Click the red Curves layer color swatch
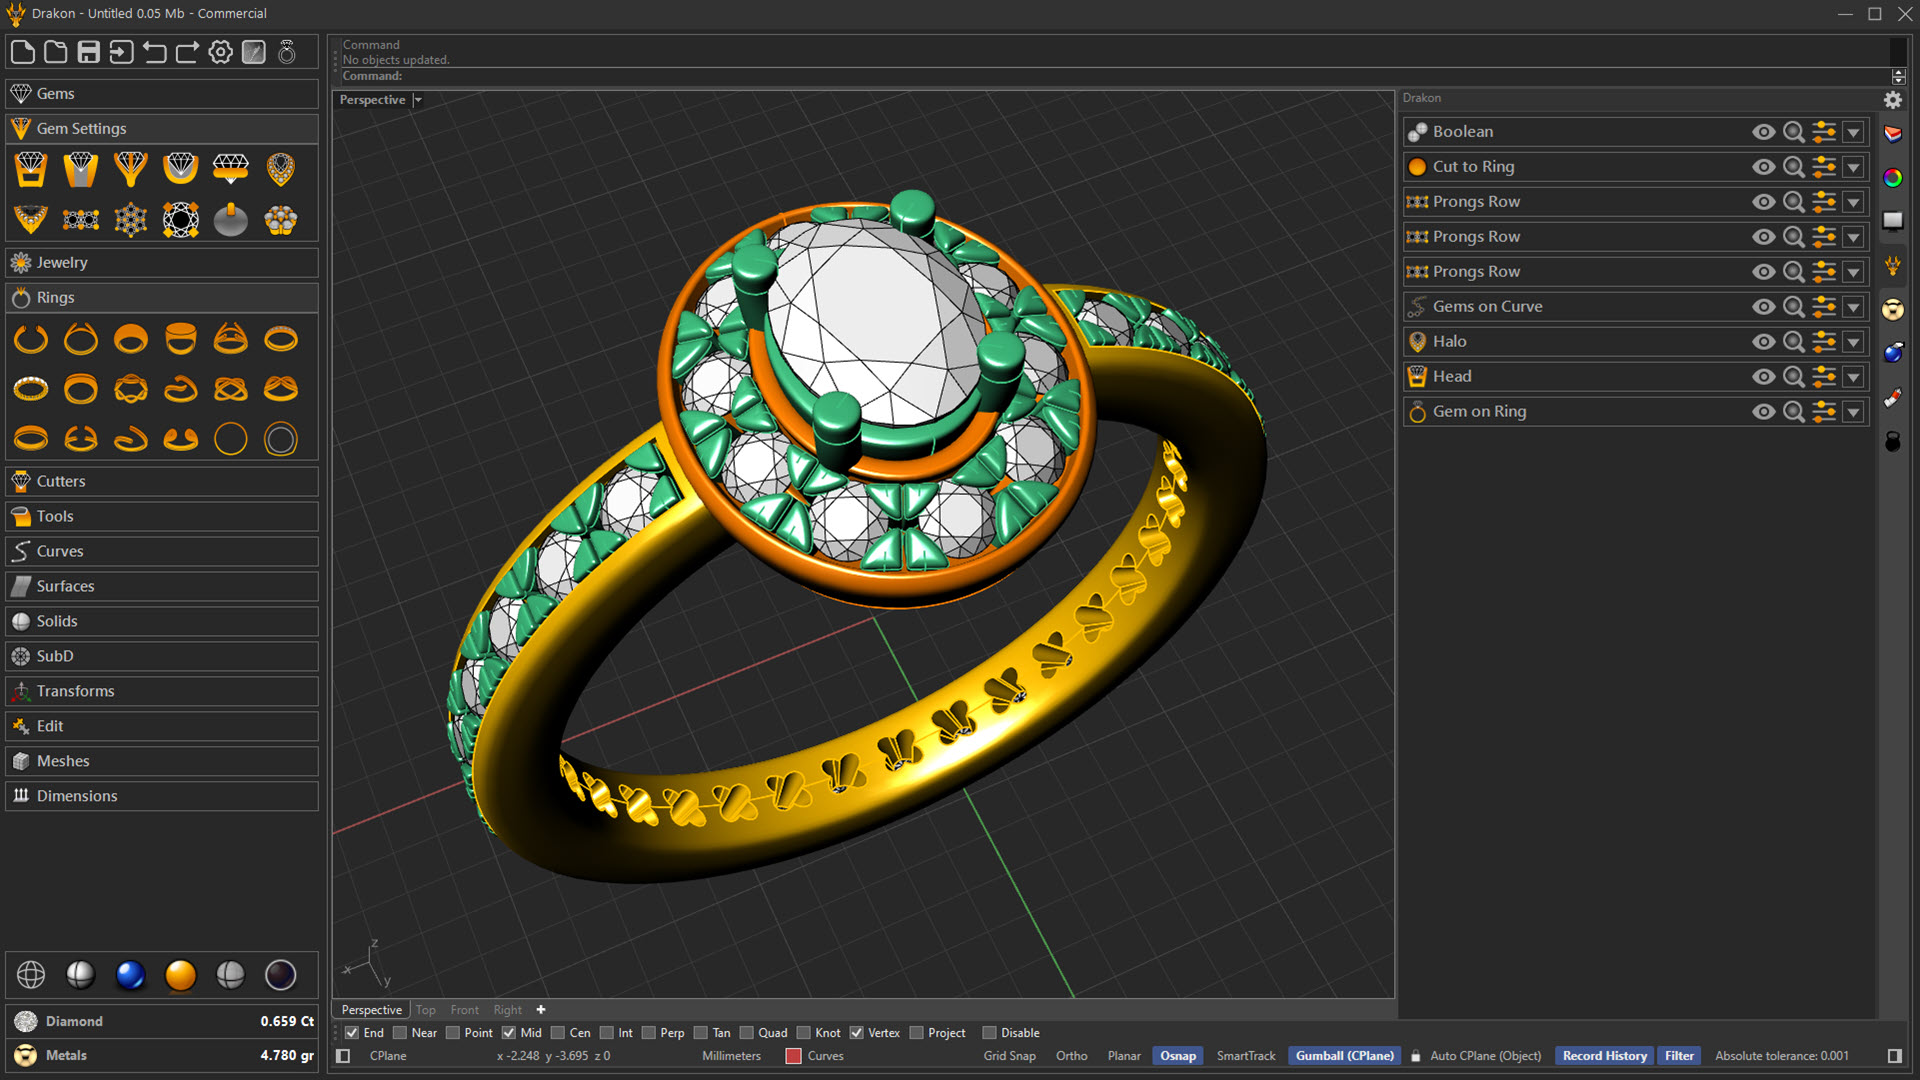The image size is (1920, 1080). coord(794,1056)
